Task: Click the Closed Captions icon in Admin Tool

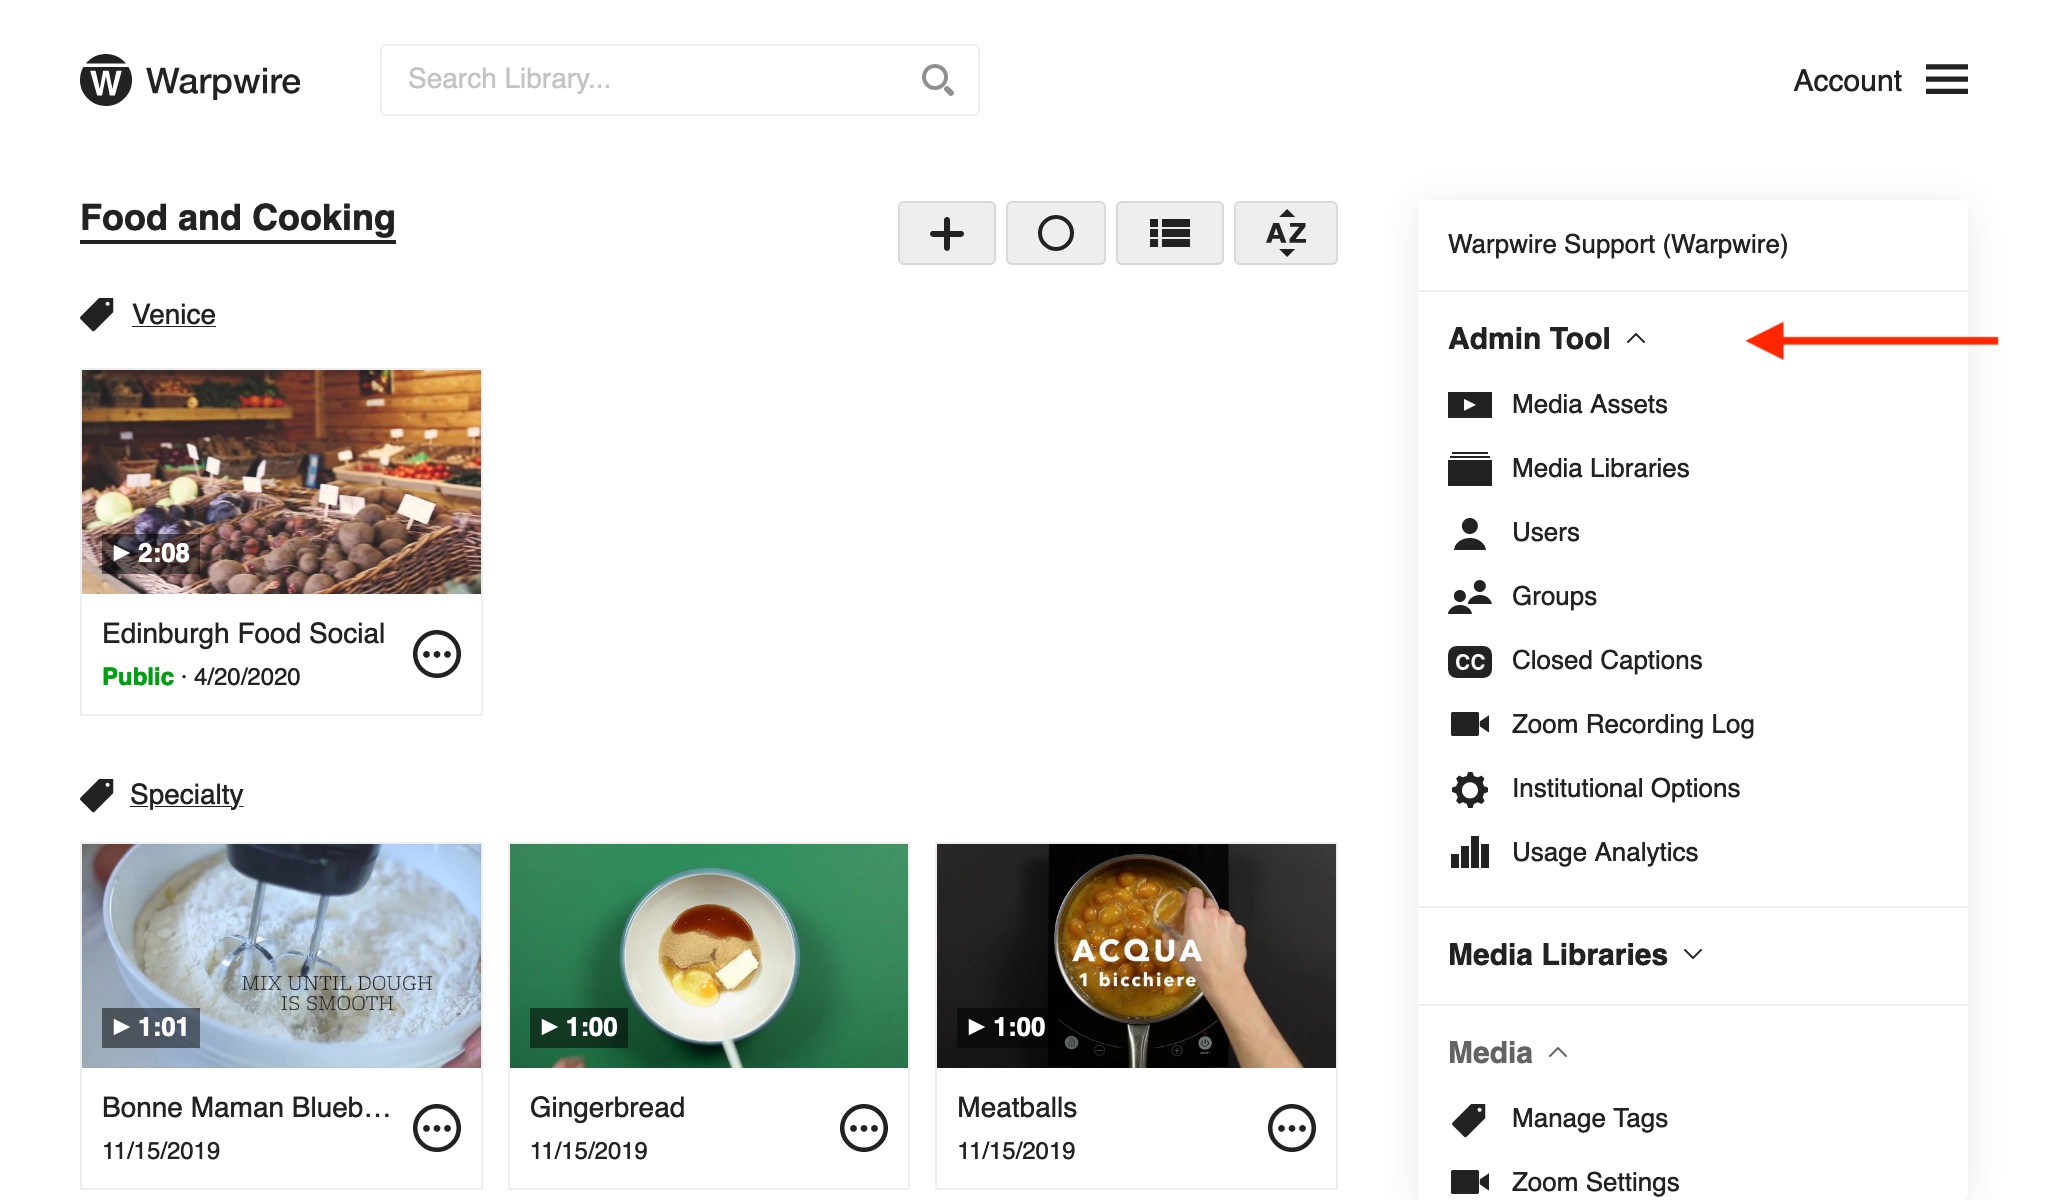Action: pos(1468,659)
